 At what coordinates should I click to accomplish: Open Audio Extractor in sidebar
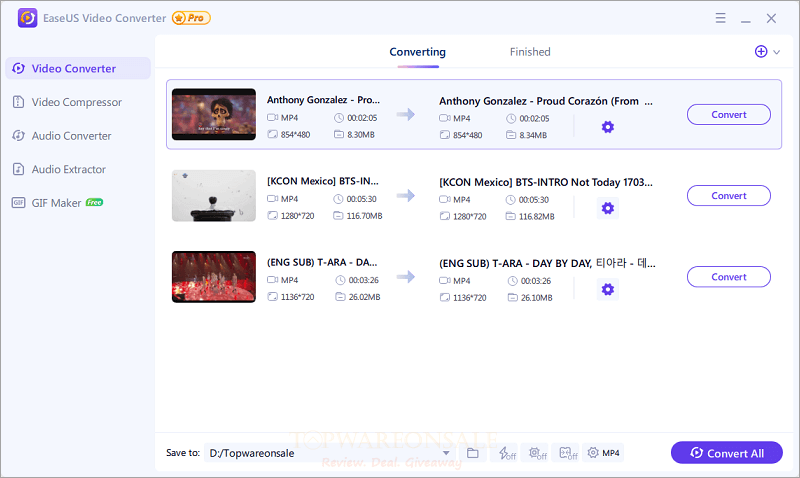pos(78,169)
